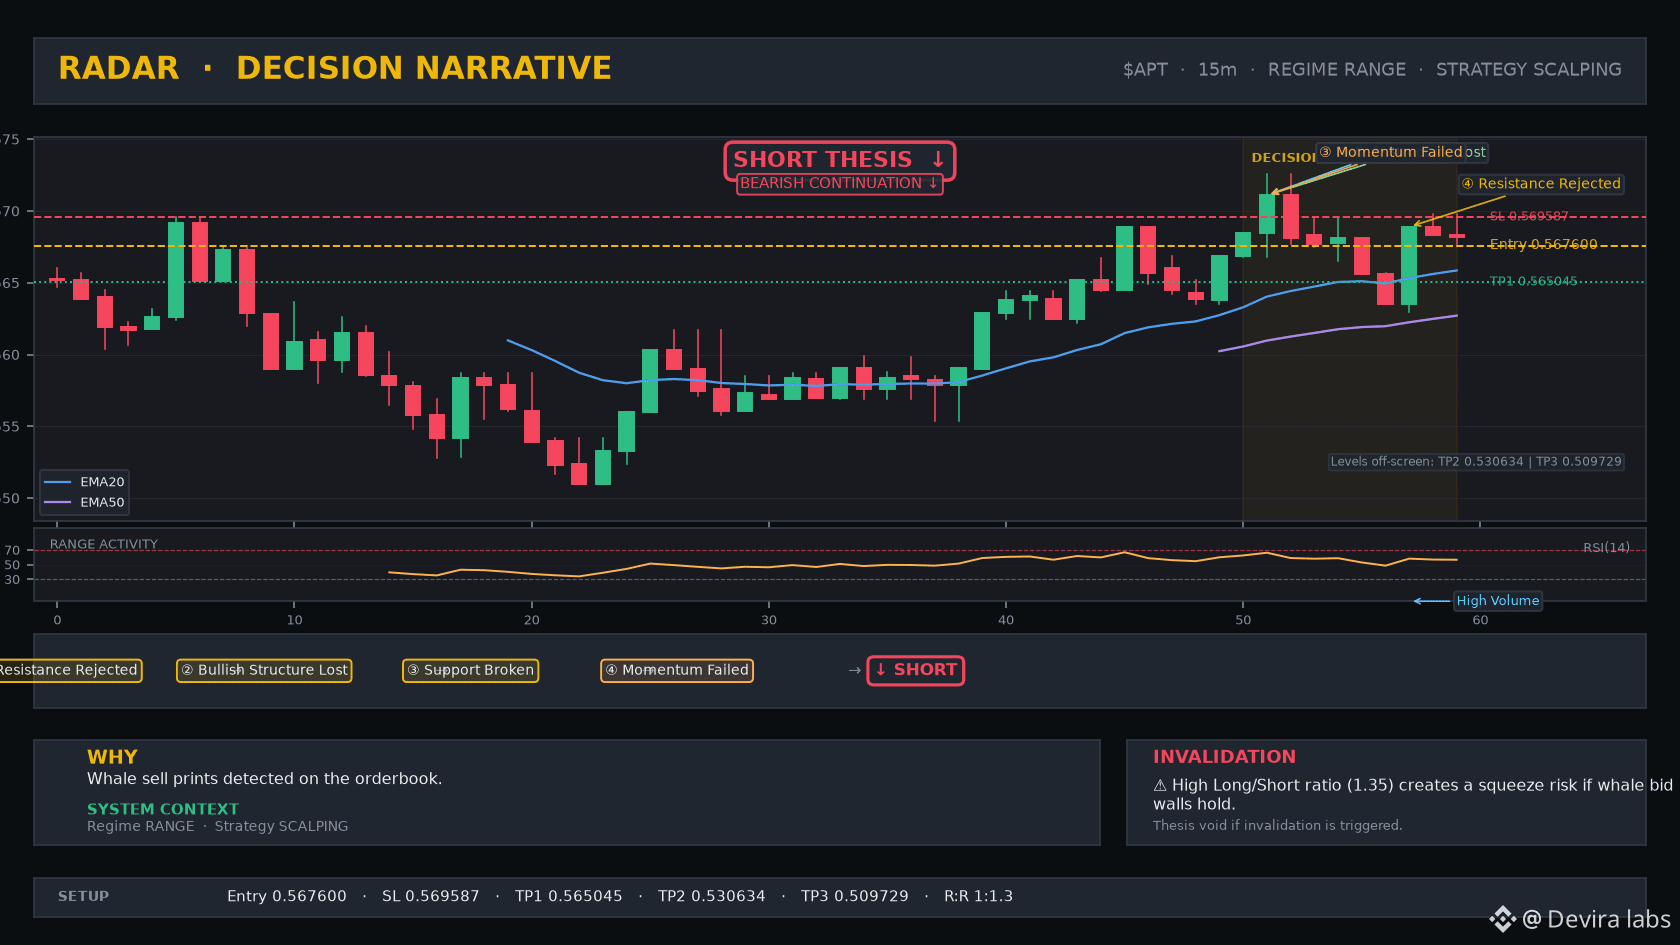Click the Devira labs logo icon
The height and width of the screenshot is (945, 1680).
point(1502,919)
